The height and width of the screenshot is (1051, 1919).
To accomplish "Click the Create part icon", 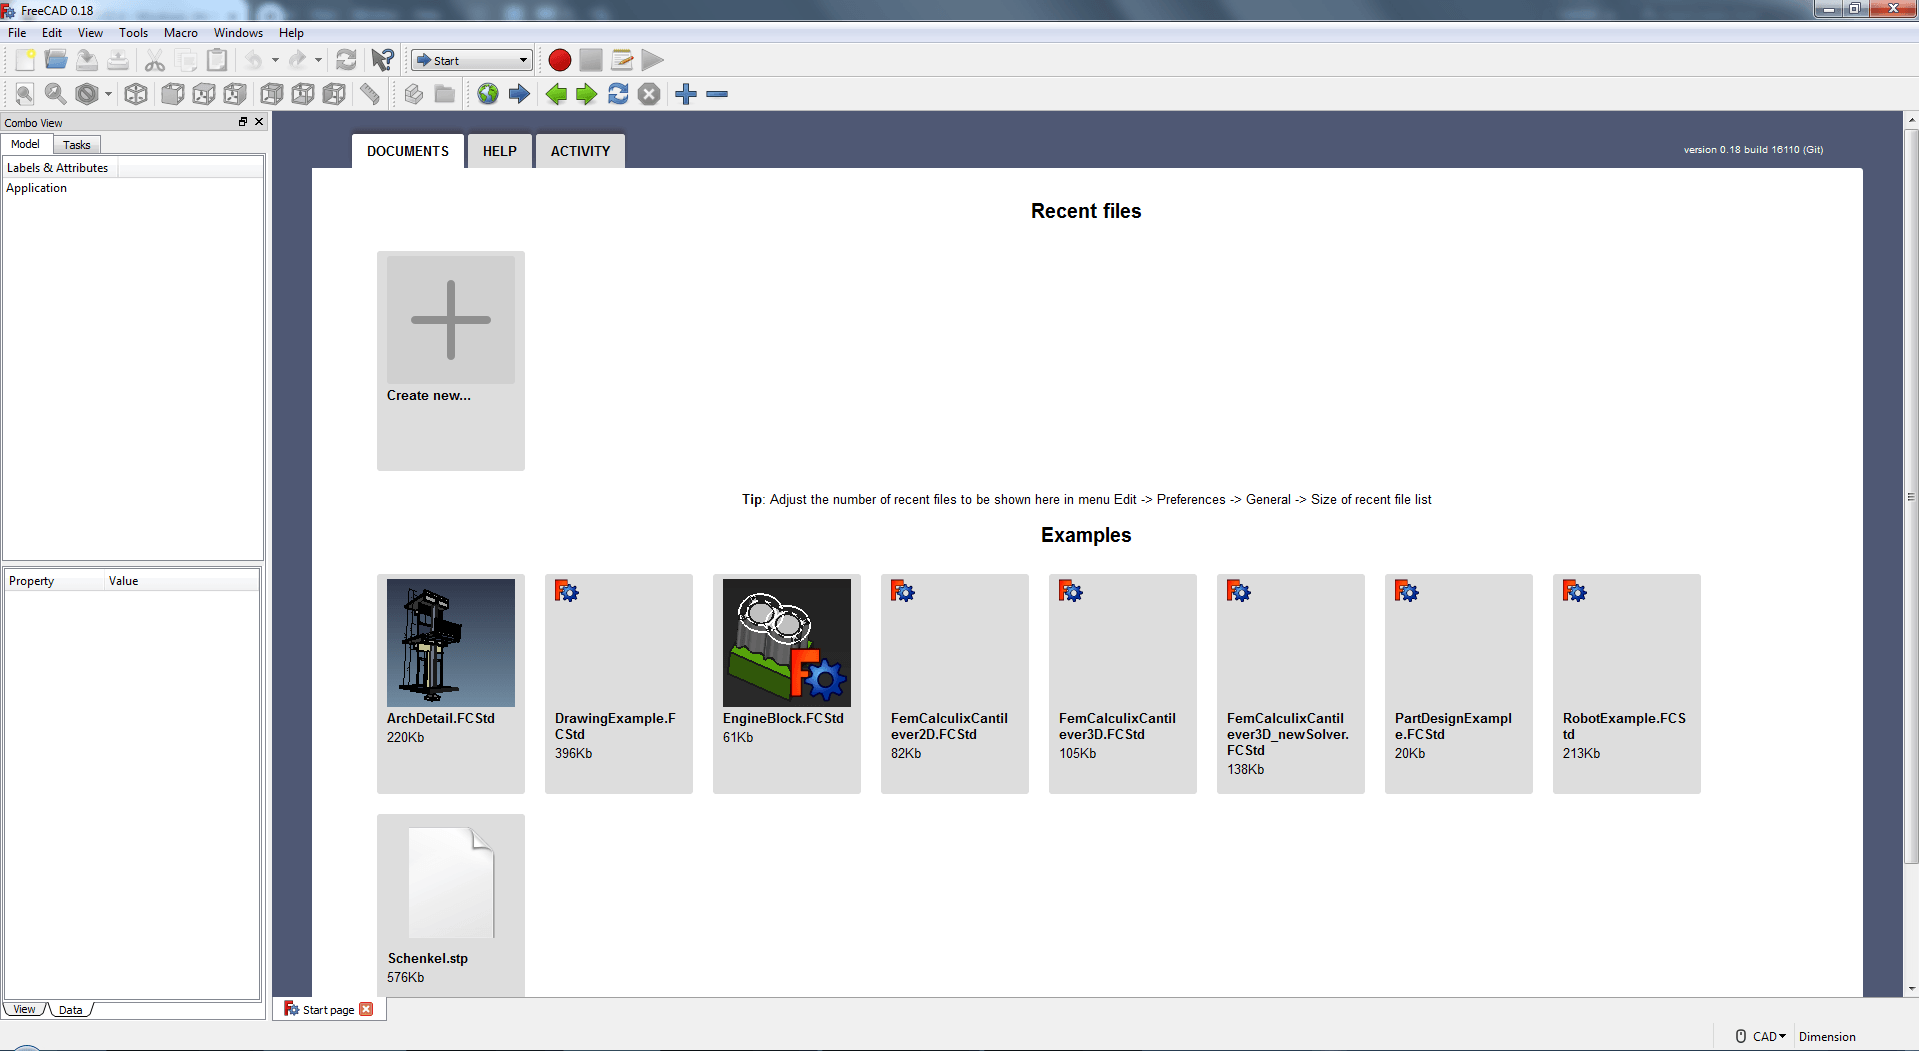I will (x=414, y=94).
